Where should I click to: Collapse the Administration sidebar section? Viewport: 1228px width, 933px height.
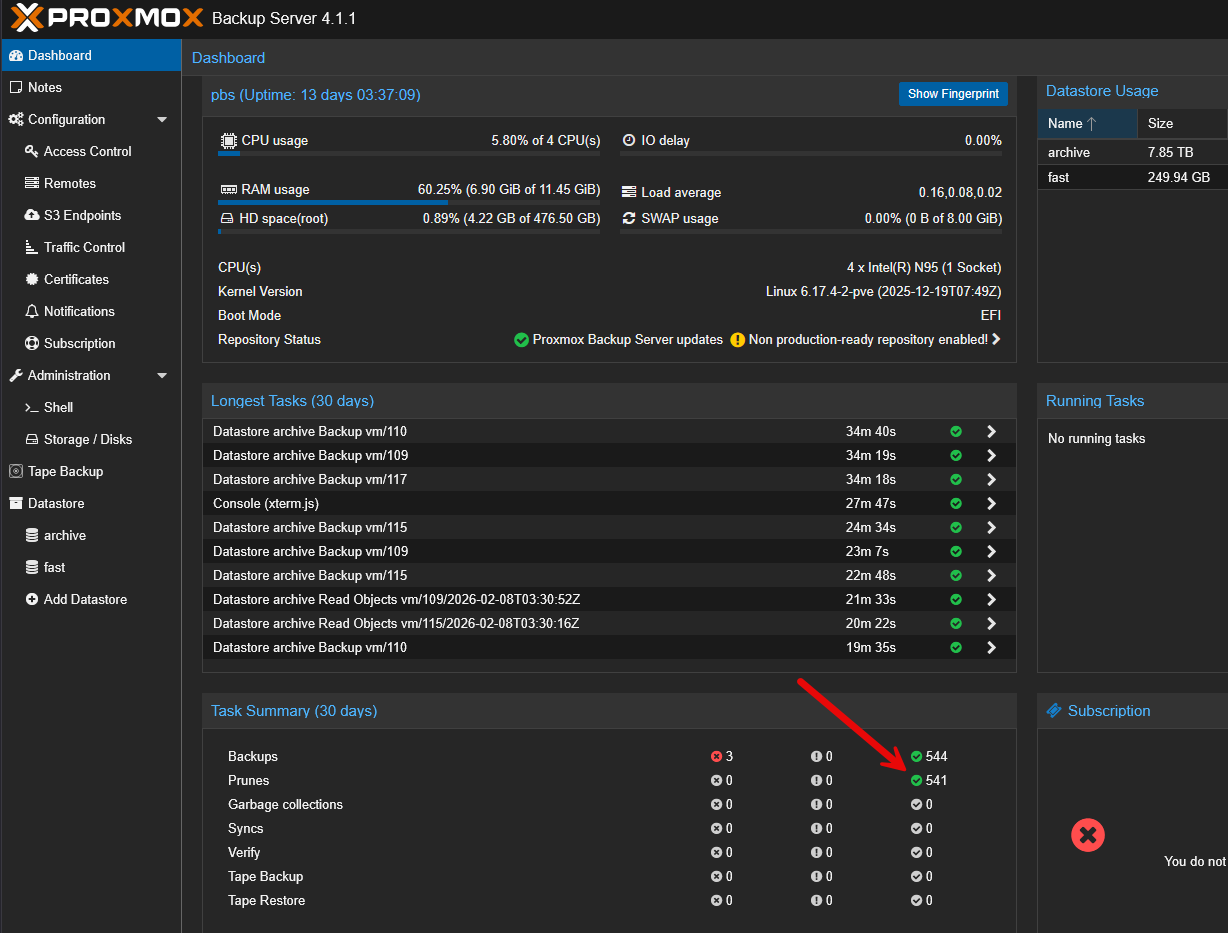pyautogui.click(x=162, y=375)
